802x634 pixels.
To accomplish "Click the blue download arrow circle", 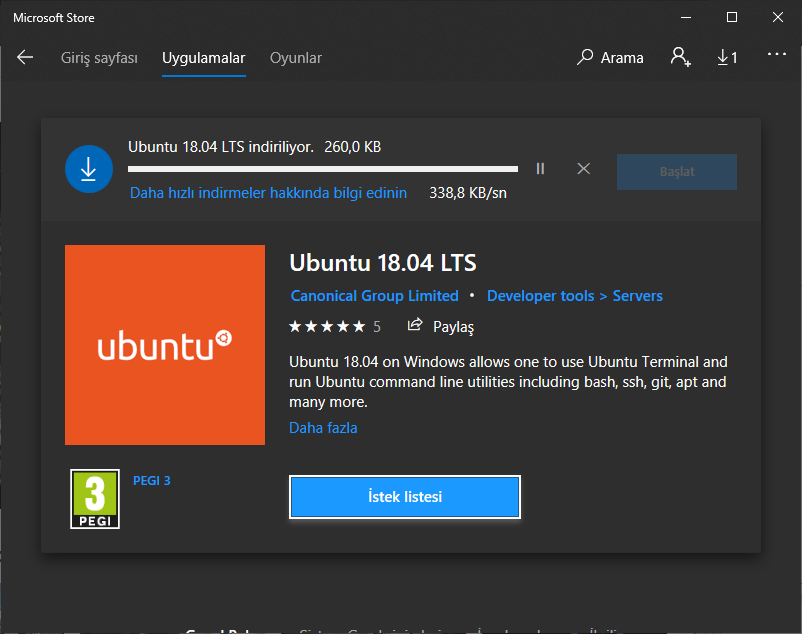I will [88, 169].
